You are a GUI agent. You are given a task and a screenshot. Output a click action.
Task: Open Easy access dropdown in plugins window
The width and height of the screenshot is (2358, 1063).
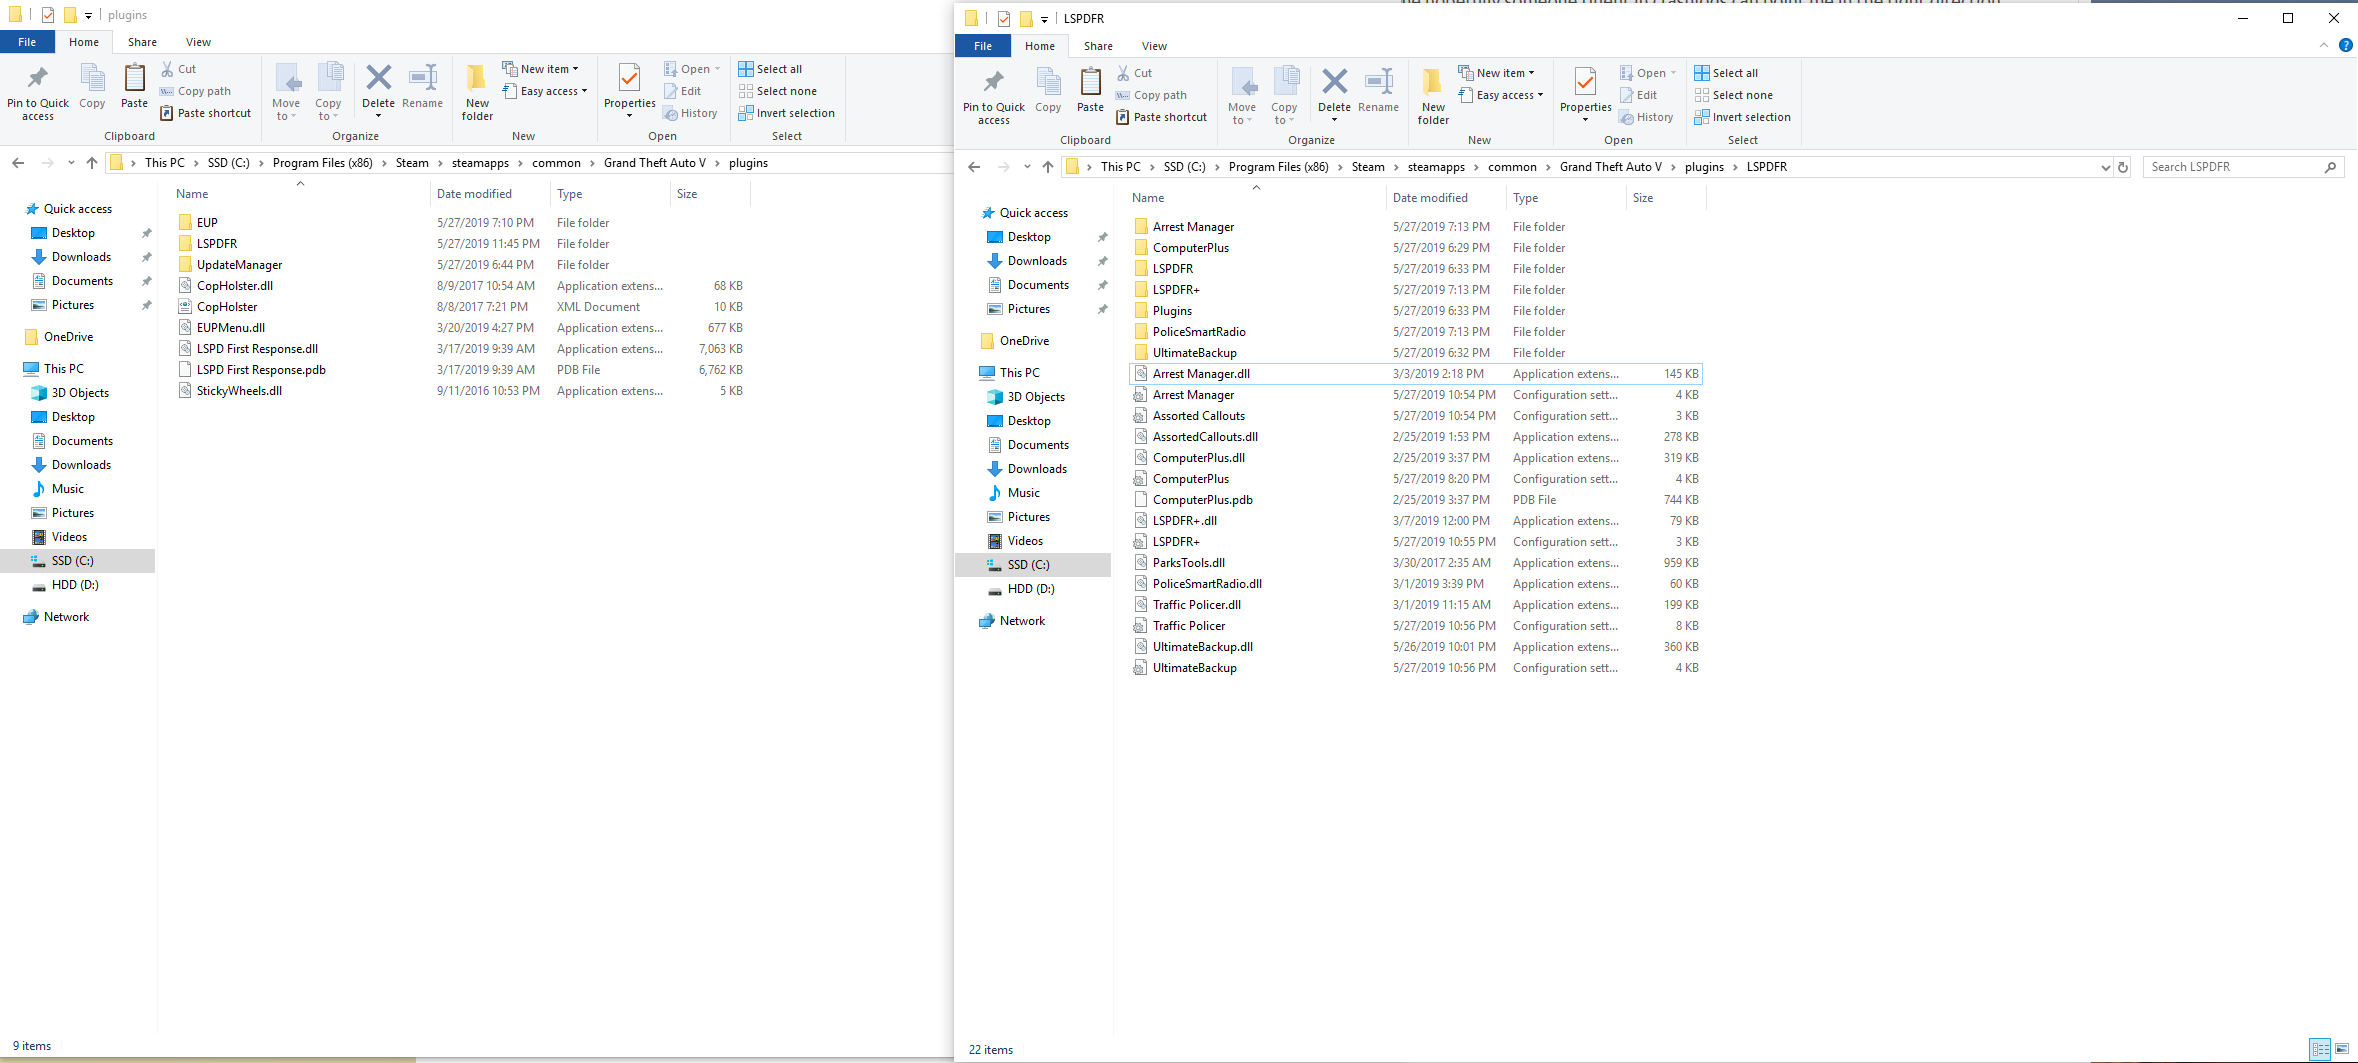click(545, 91)
